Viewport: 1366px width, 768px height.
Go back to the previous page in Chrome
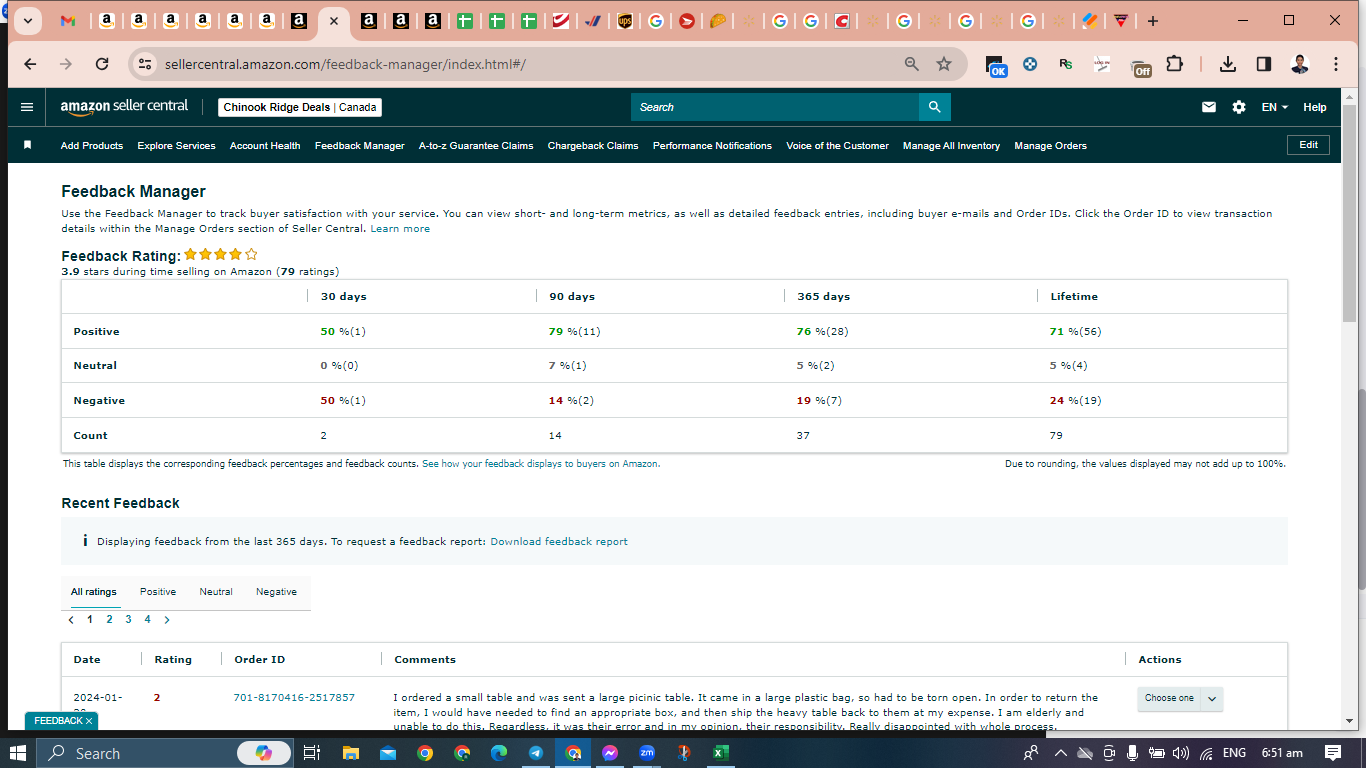[x=30, y=64]
